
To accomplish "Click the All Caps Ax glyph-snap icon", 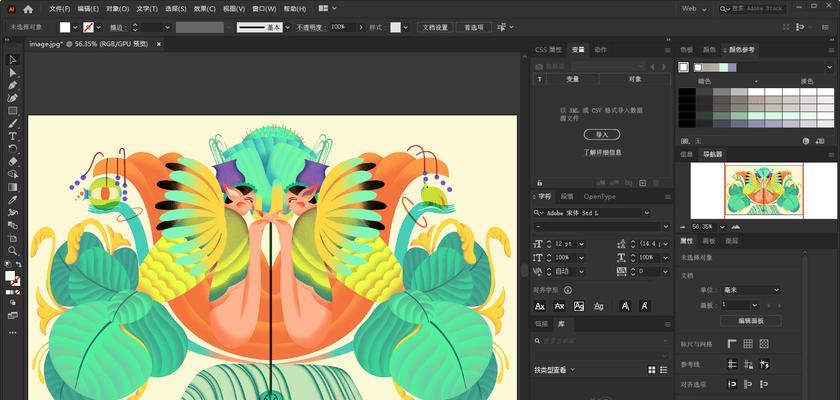I will (x=540, y=306).
